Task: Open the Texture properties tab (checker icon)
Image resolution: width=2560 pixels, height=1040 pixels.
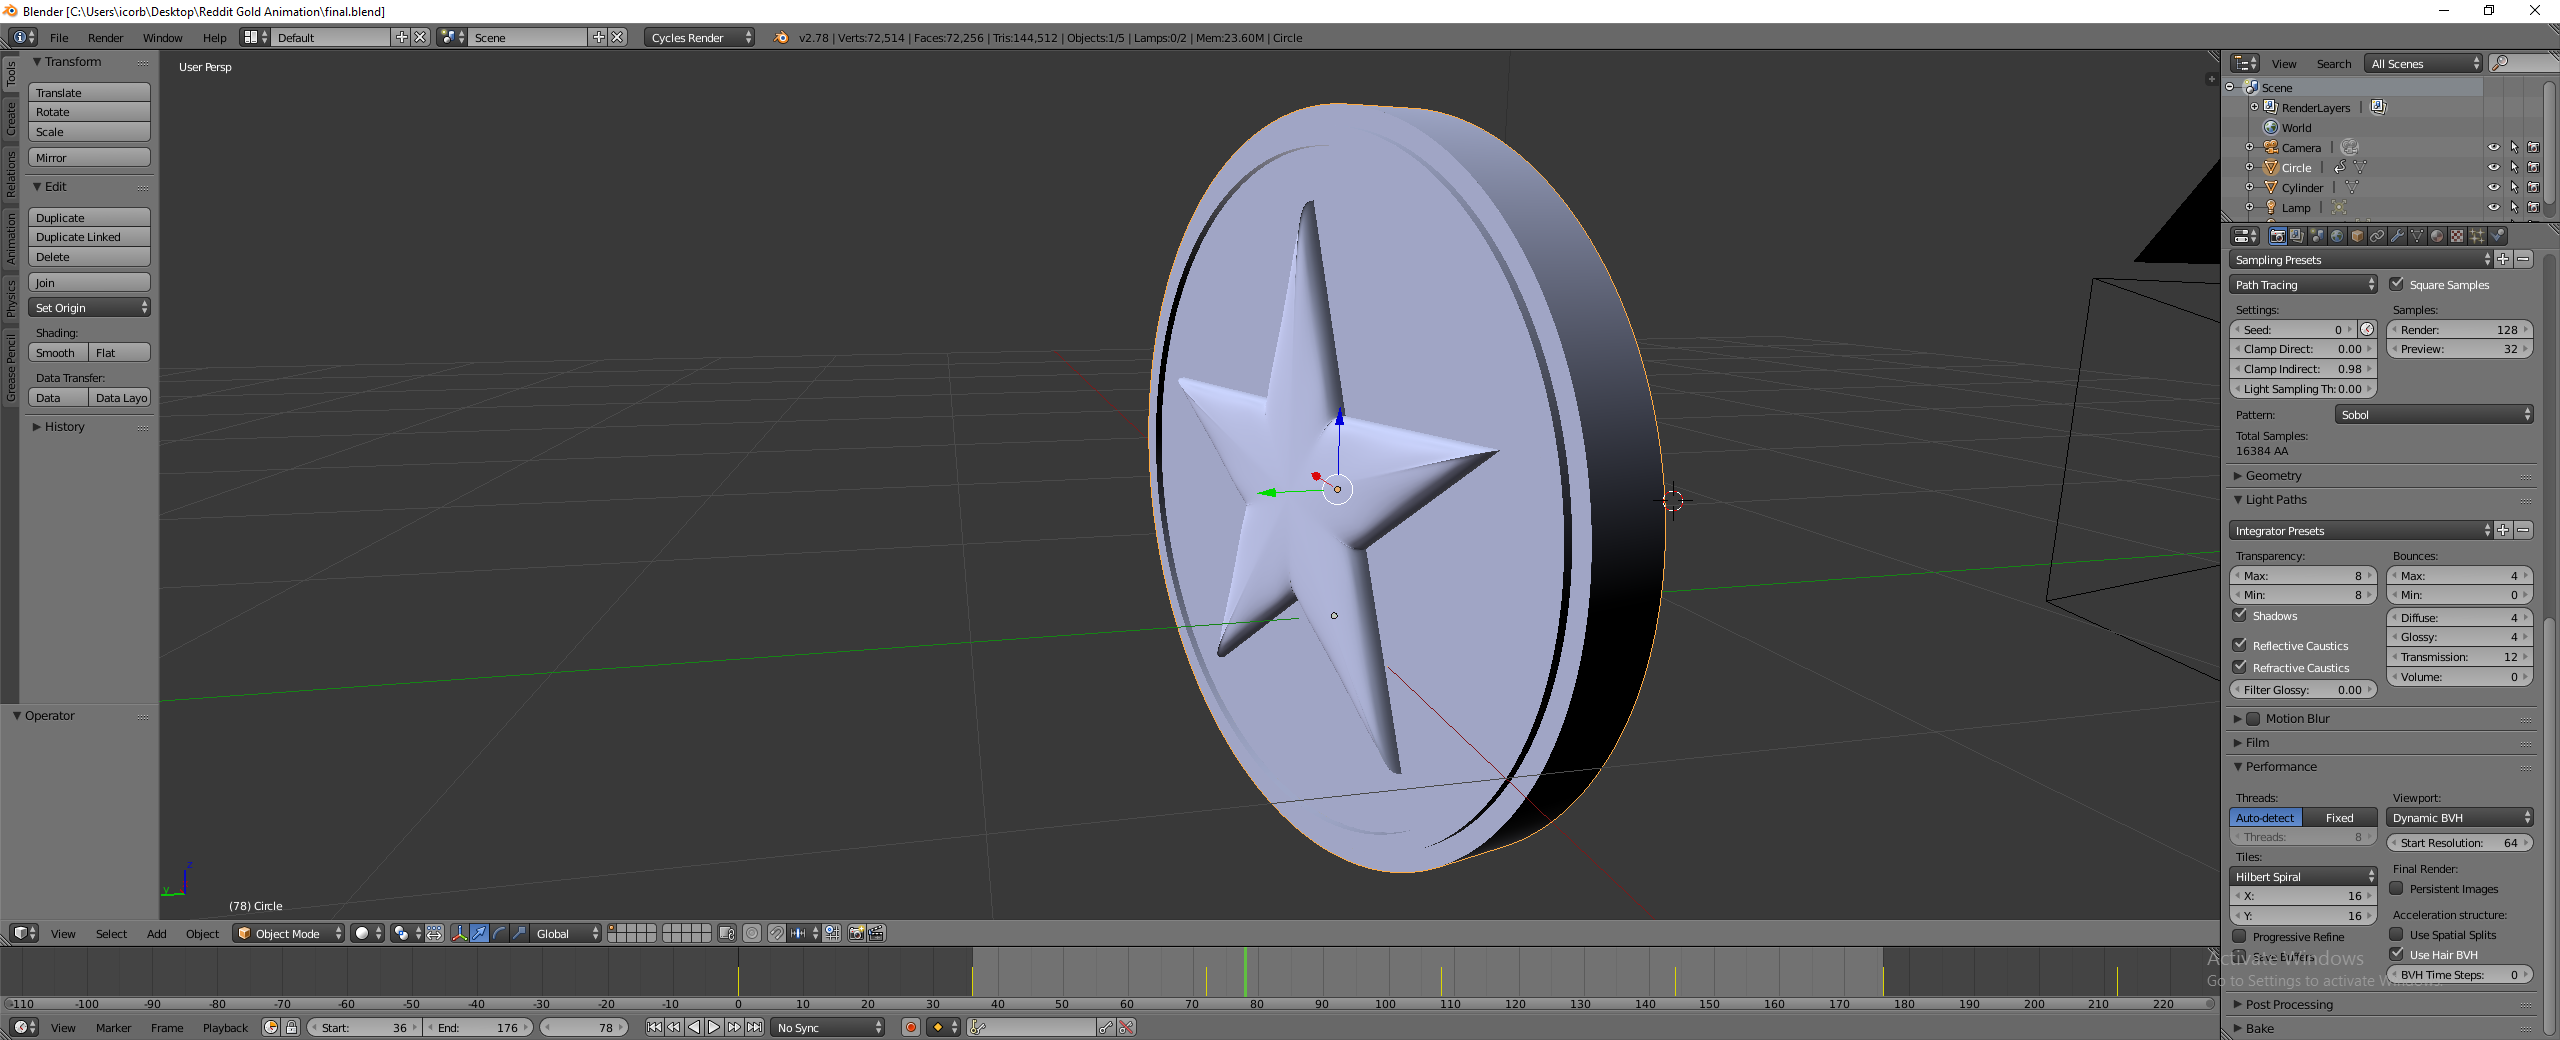Action: pos(2457,236)
